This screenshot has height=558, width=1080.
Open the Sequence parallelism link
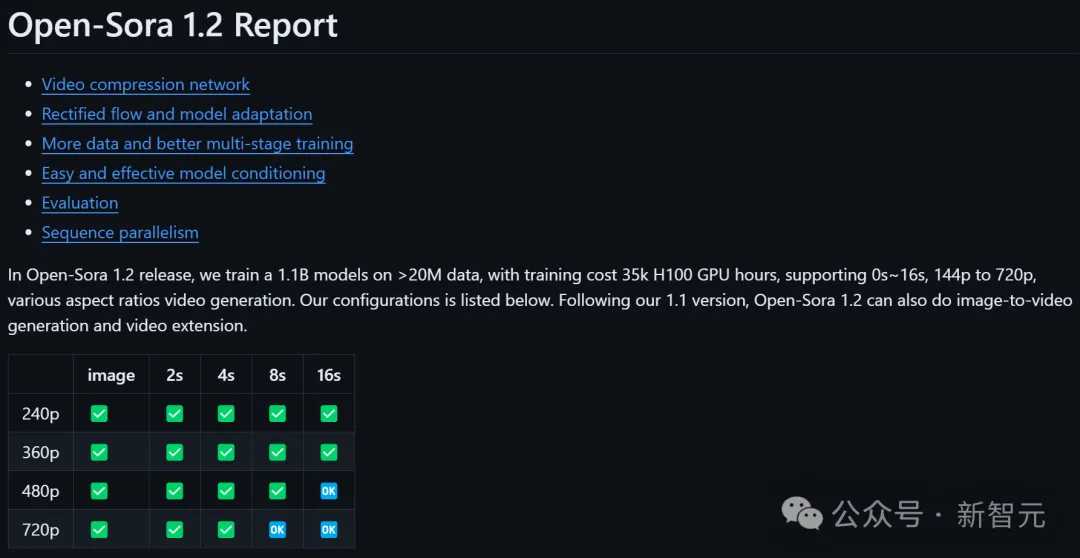pyautogui.click(x=121, y=233)
